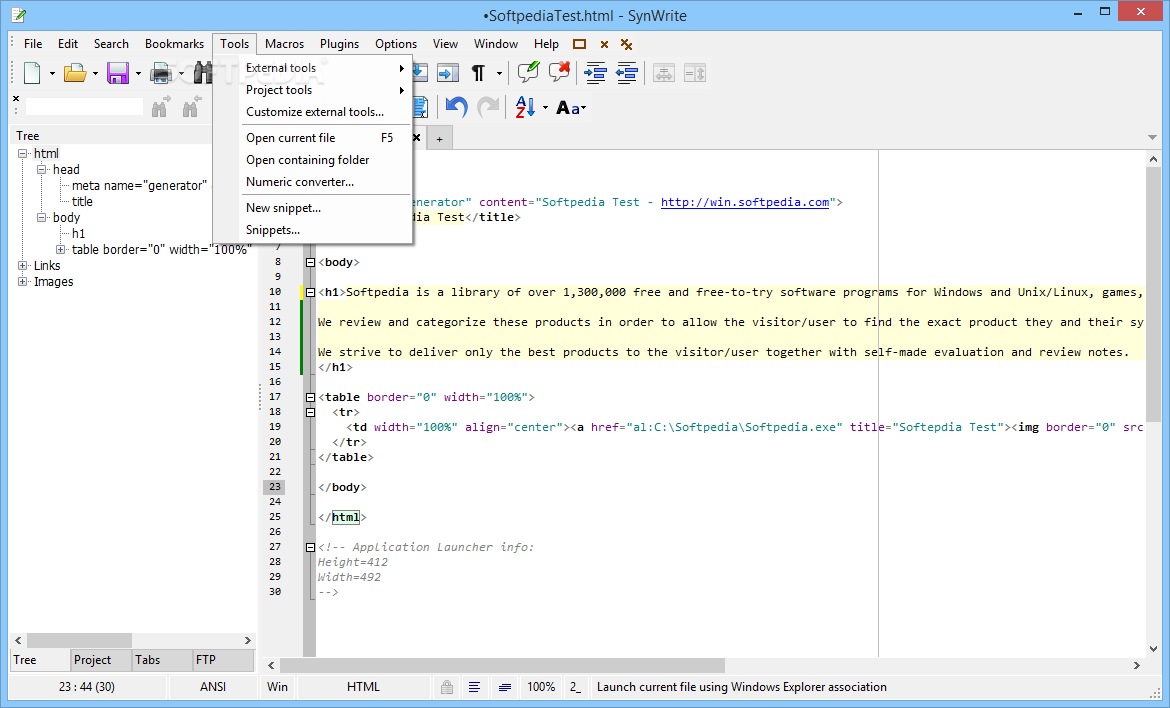Choose Customize external tools...
The width and height of the screenshot is (1170, 708).
[x=315, y=112]
